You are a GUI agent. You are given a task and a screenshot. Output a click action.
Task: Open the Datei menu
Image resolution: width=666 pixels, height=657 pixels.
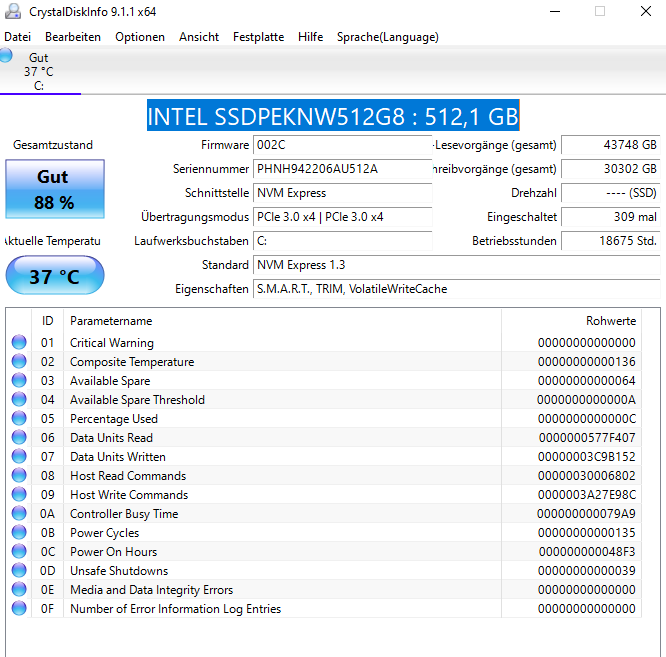(17, 37)
